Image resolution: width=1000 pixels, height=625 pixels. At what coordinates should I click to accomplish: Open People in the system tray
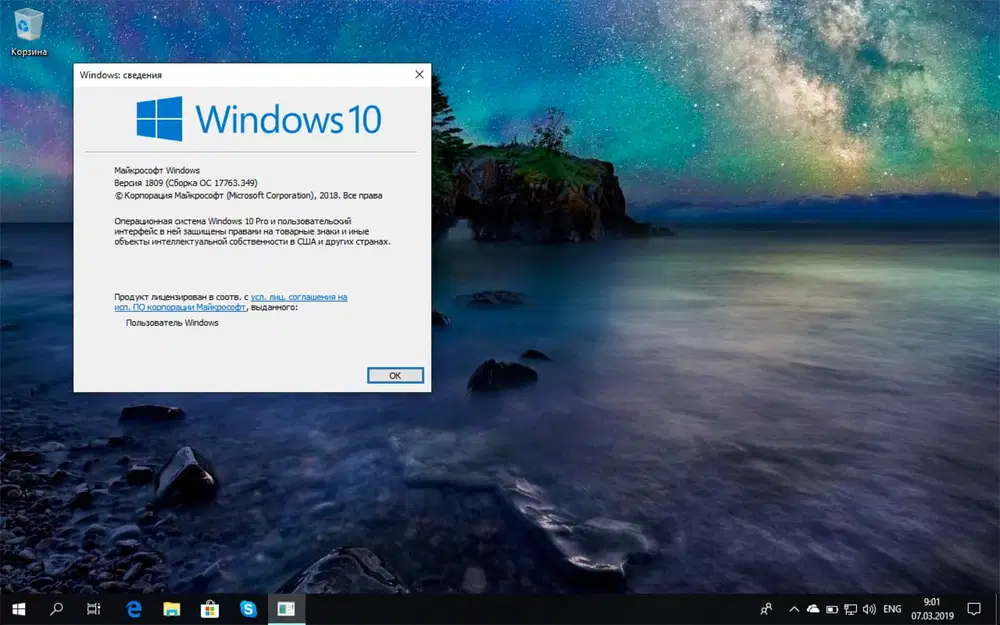click(x=766, y=610)
